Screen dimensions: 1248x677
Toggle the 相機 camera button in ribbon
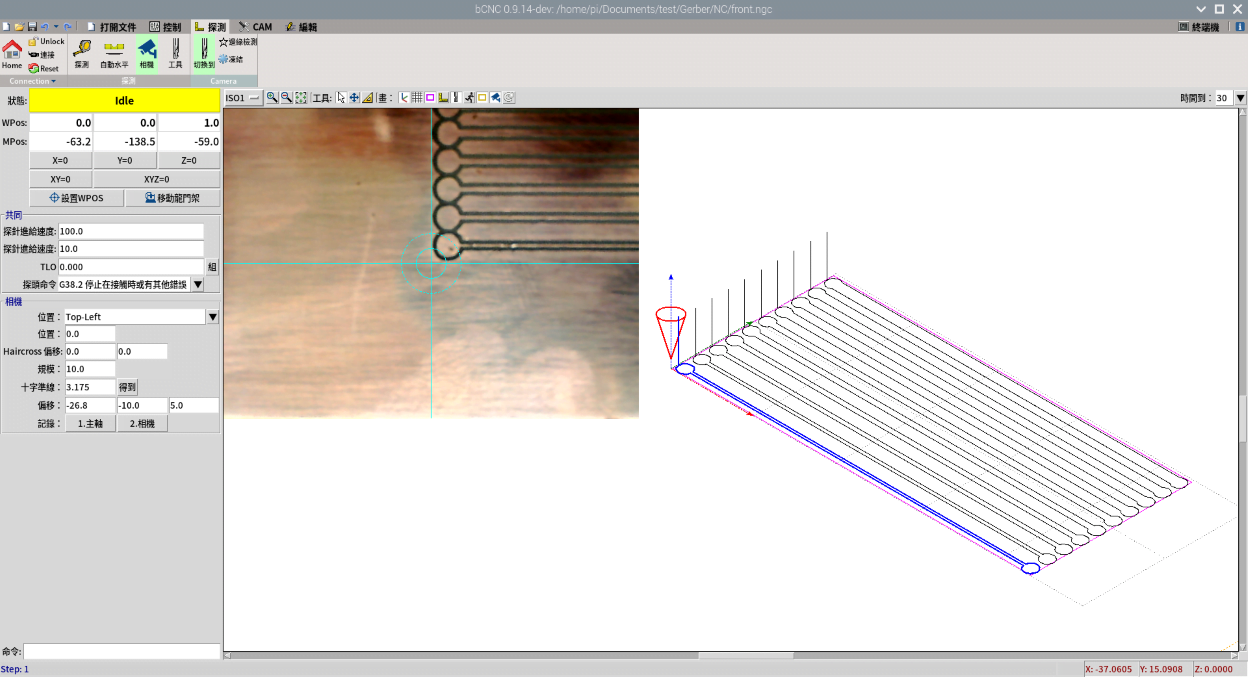click(147, 53)
